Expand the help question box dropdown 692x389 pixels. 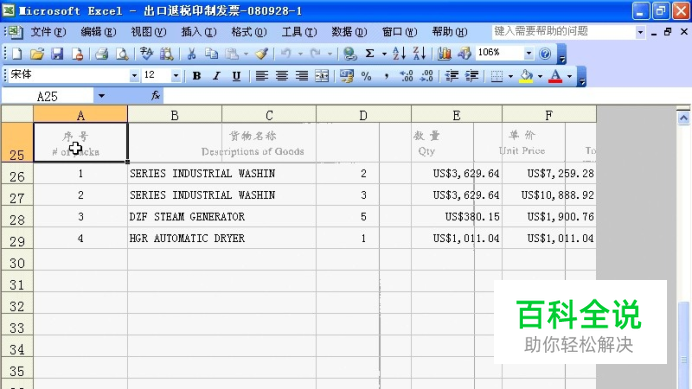click(x=640, y=32)
